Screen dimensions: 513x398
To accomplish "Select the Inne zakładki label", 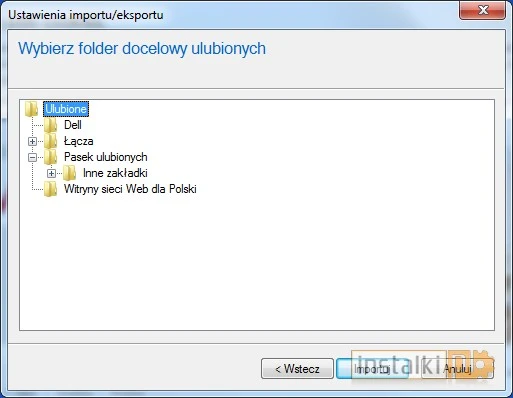I will 115,173.
